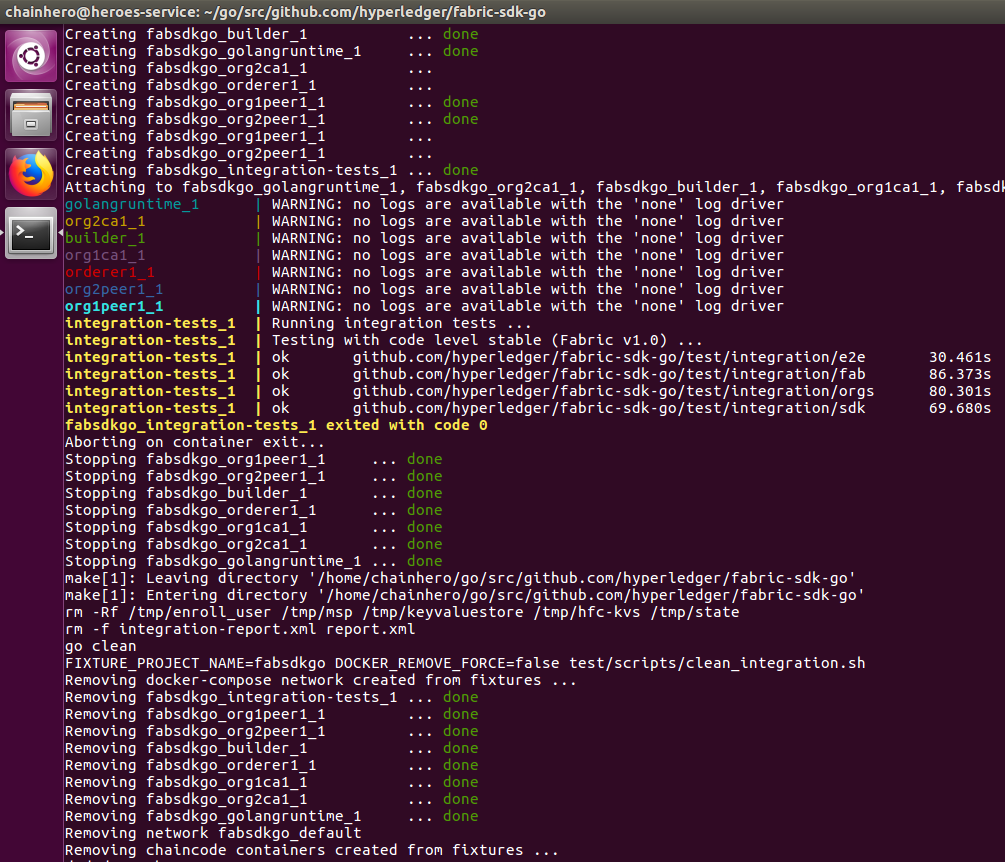
Task: Click 'Creating fabsdkgo_org2ca1_1' line
Action: tap(249, 68)
